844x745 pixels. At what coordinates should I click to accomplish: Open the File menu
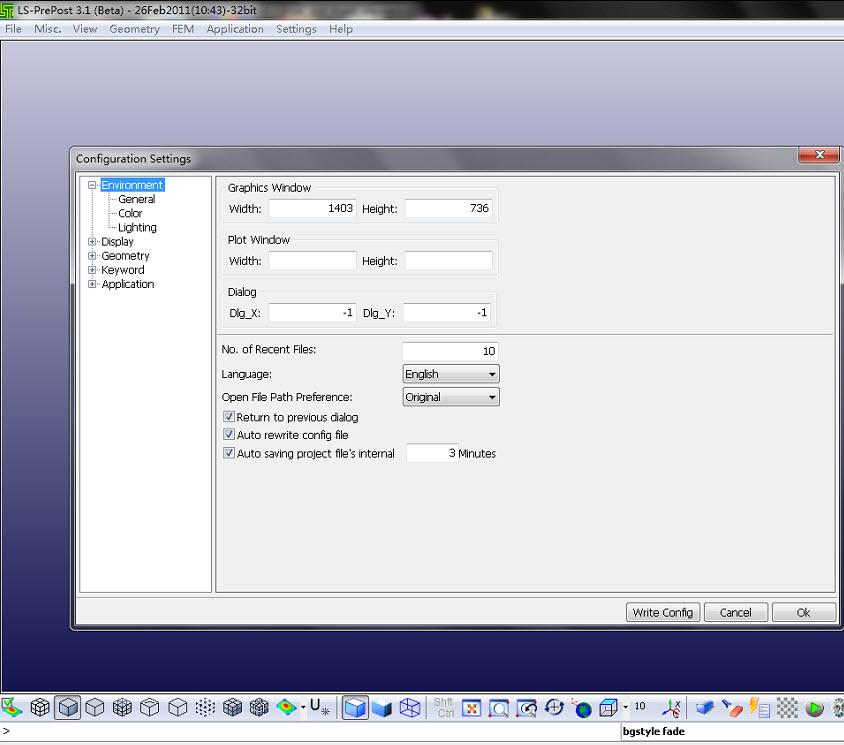coord(13,29)
